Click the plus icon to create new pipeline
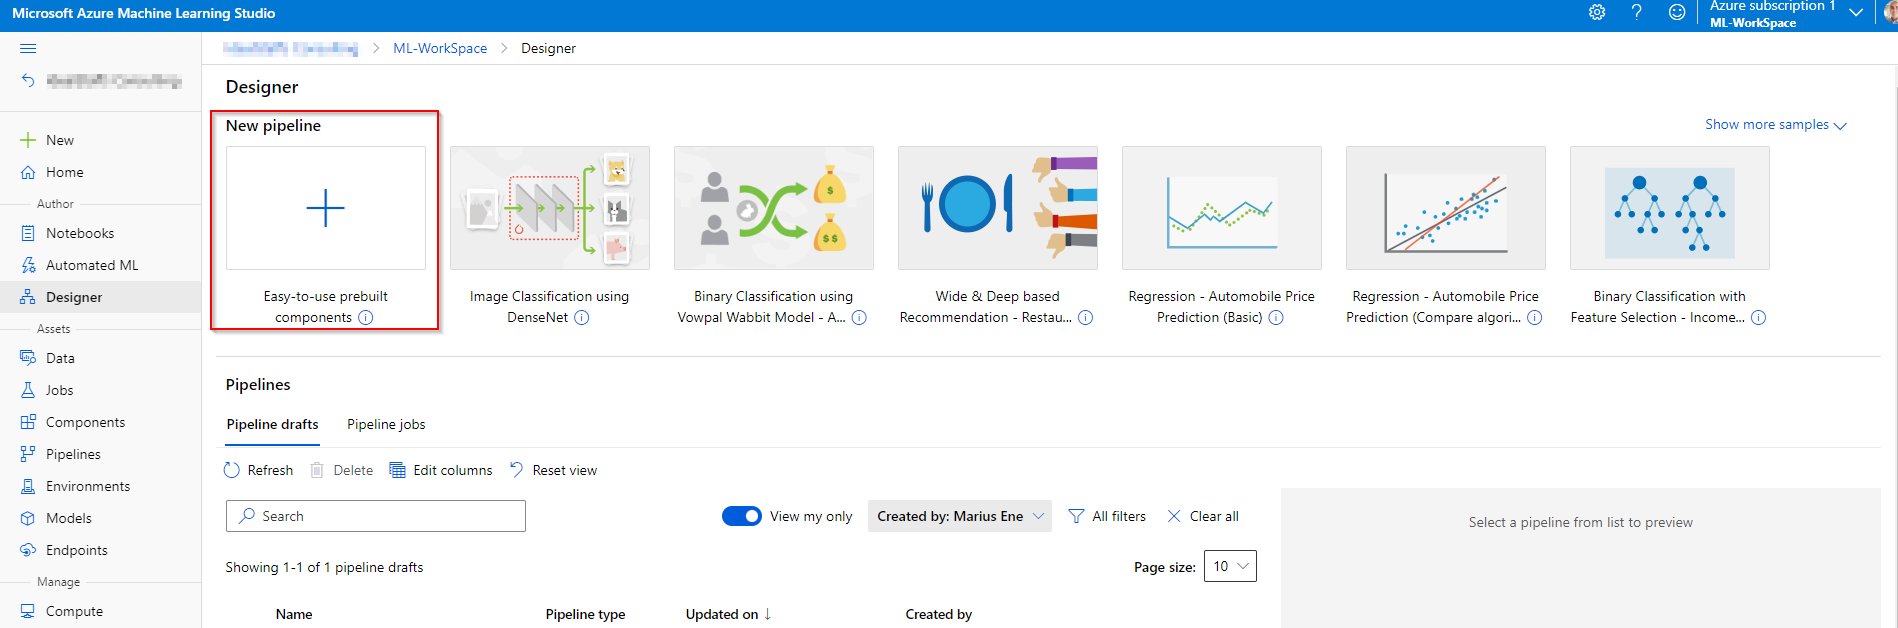1898x628 pixels. [x=325, y=208]
